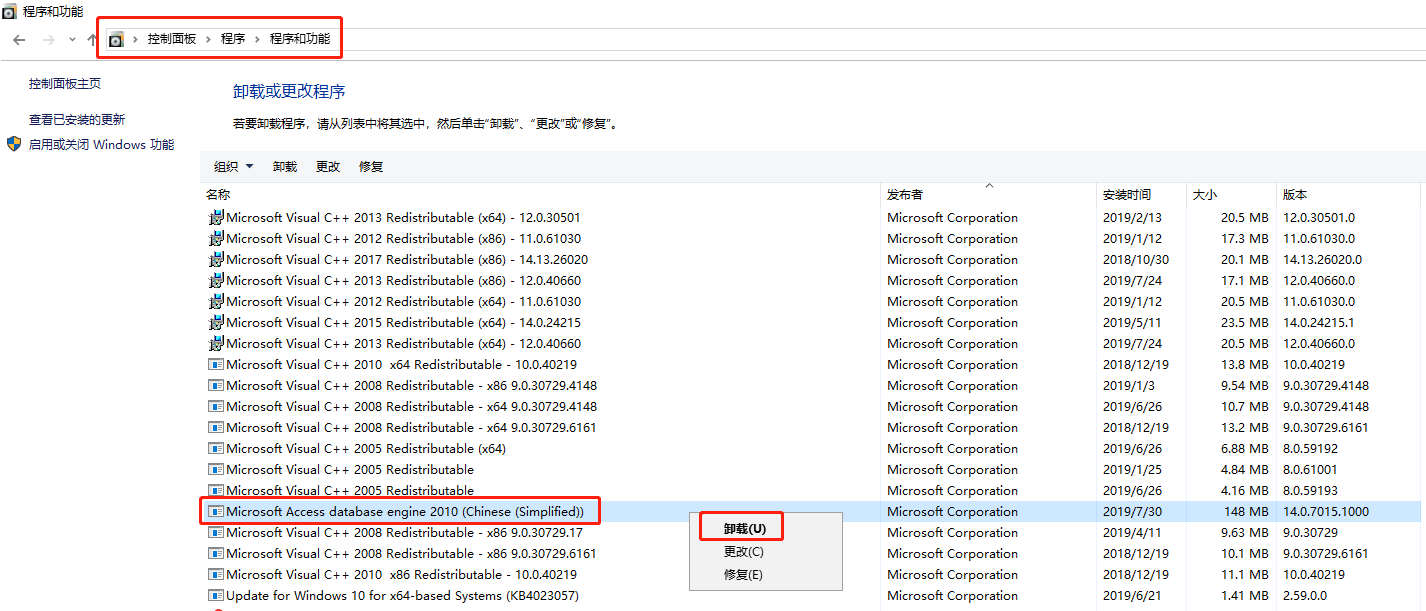
Task: Open 启用或关闭 Windows 功能 link
Action: 101,145
